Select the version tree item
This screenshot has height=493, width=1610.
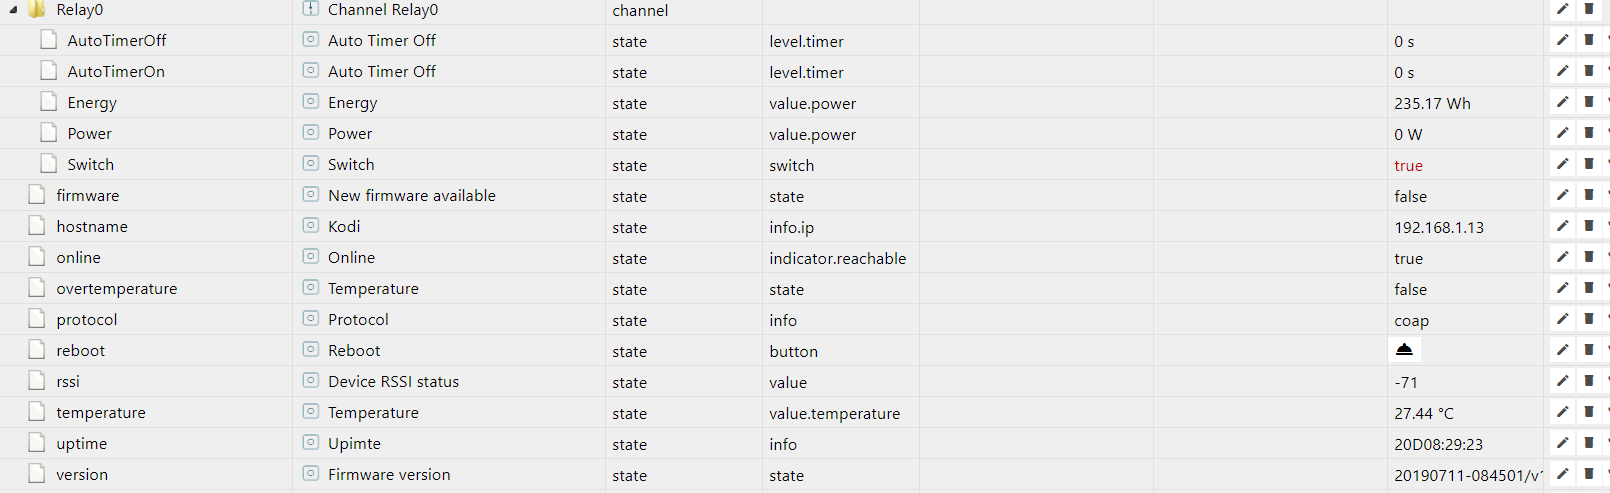(x=82, y=475)
